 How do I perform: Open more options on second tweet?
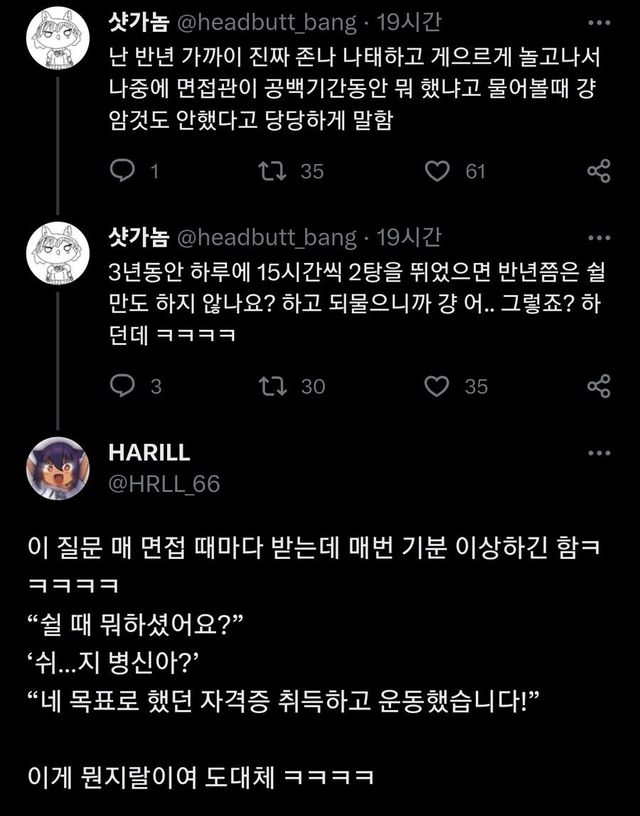(598, 237)
